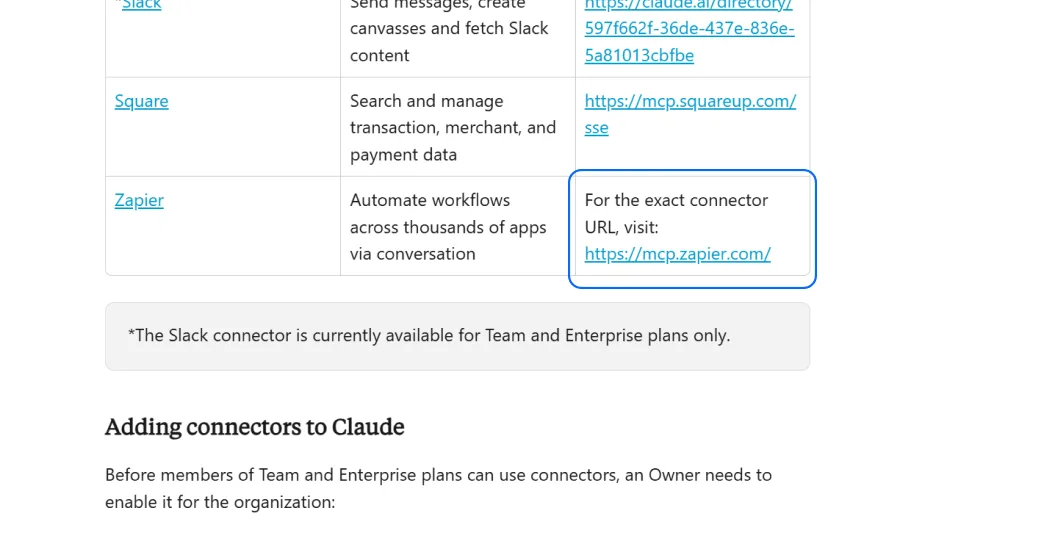Viewport: 1044px width, 533px height.
Task: Click the 'sse' portion of Square URL
Action: tap(596, 128)
